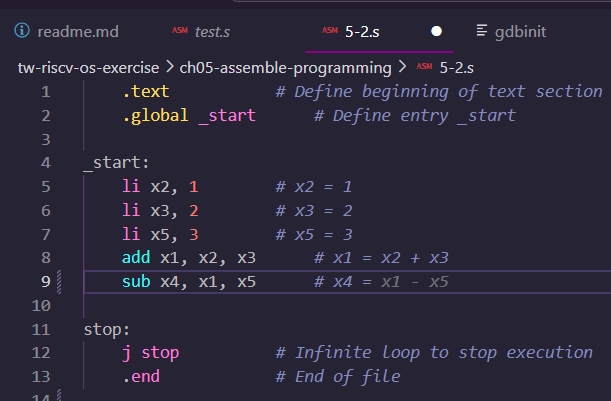Click the ASM icon on the active 5-2.s tab
Viewport: 611px width, 401px height.
pyautogui.click(x=329, y=31)
